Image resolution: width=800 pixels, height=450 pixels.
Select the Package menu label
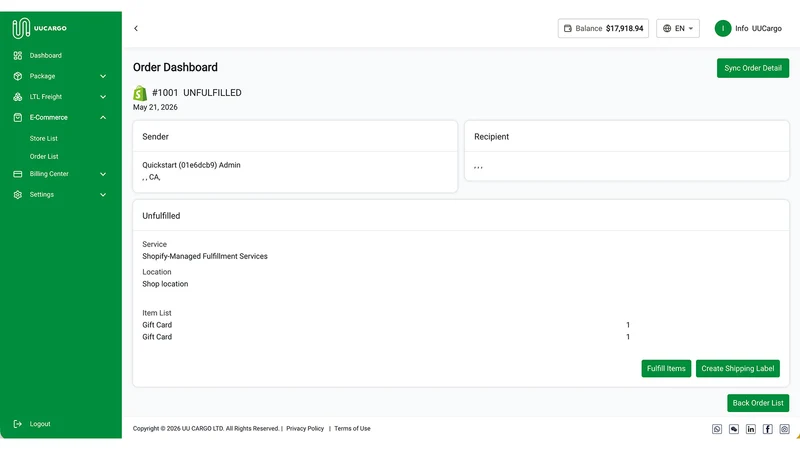[x=42, y=76]
